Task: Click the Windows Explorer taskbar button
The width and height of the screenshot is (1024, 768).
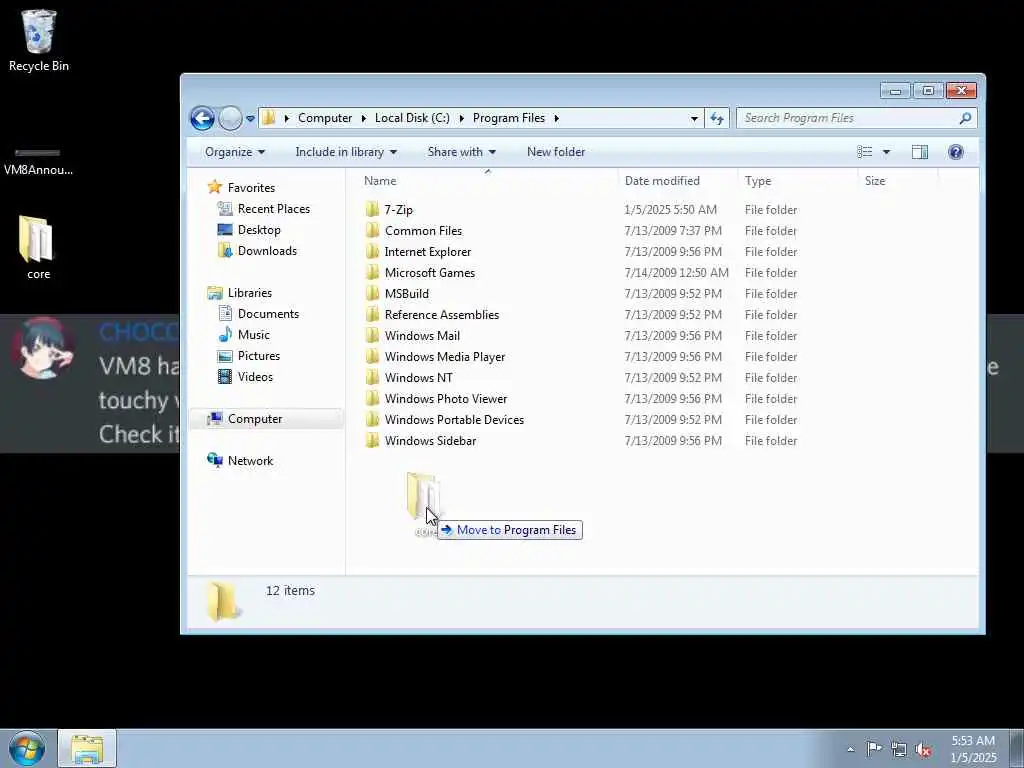Action: tap(87, 748)
